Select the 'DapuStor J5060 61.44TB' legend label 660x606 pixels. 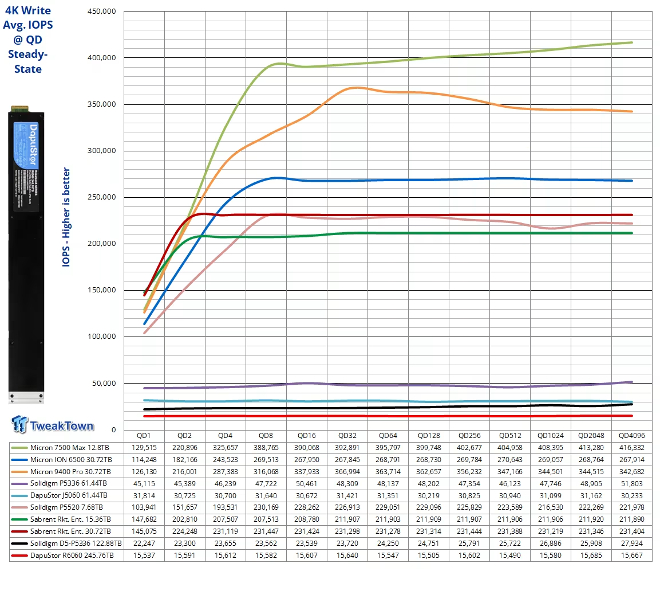[x=69, y=495]
